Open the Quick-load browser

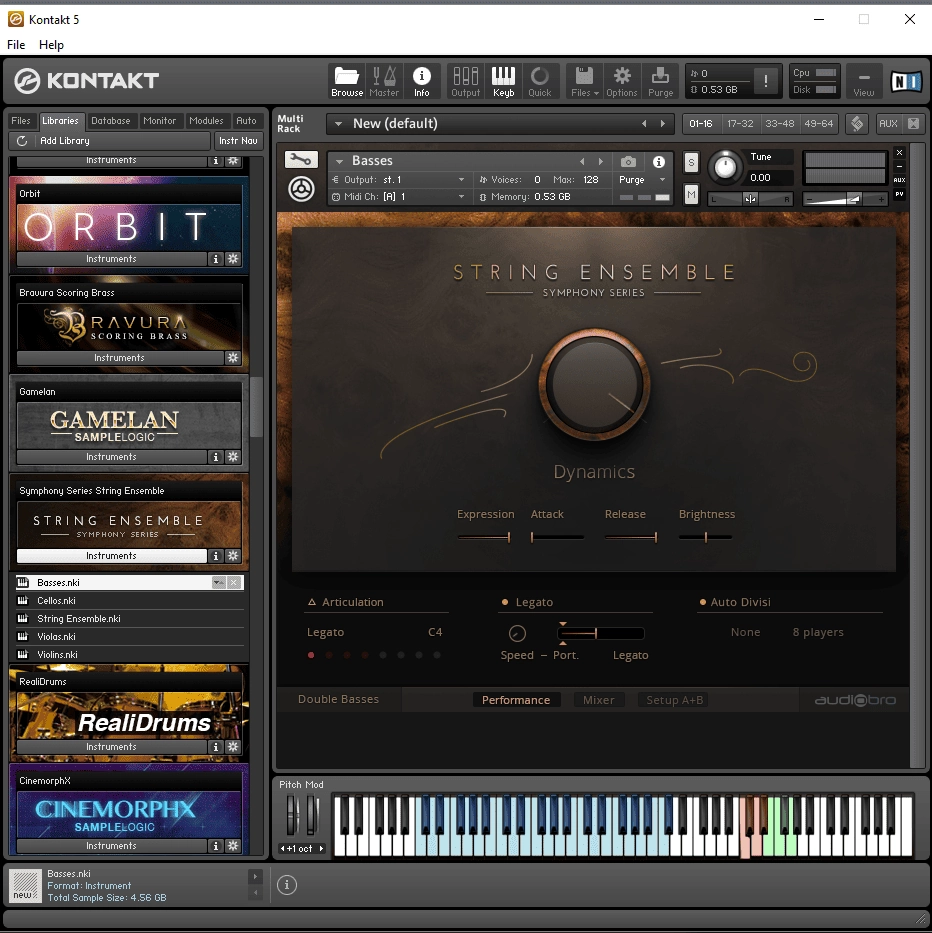540,81
